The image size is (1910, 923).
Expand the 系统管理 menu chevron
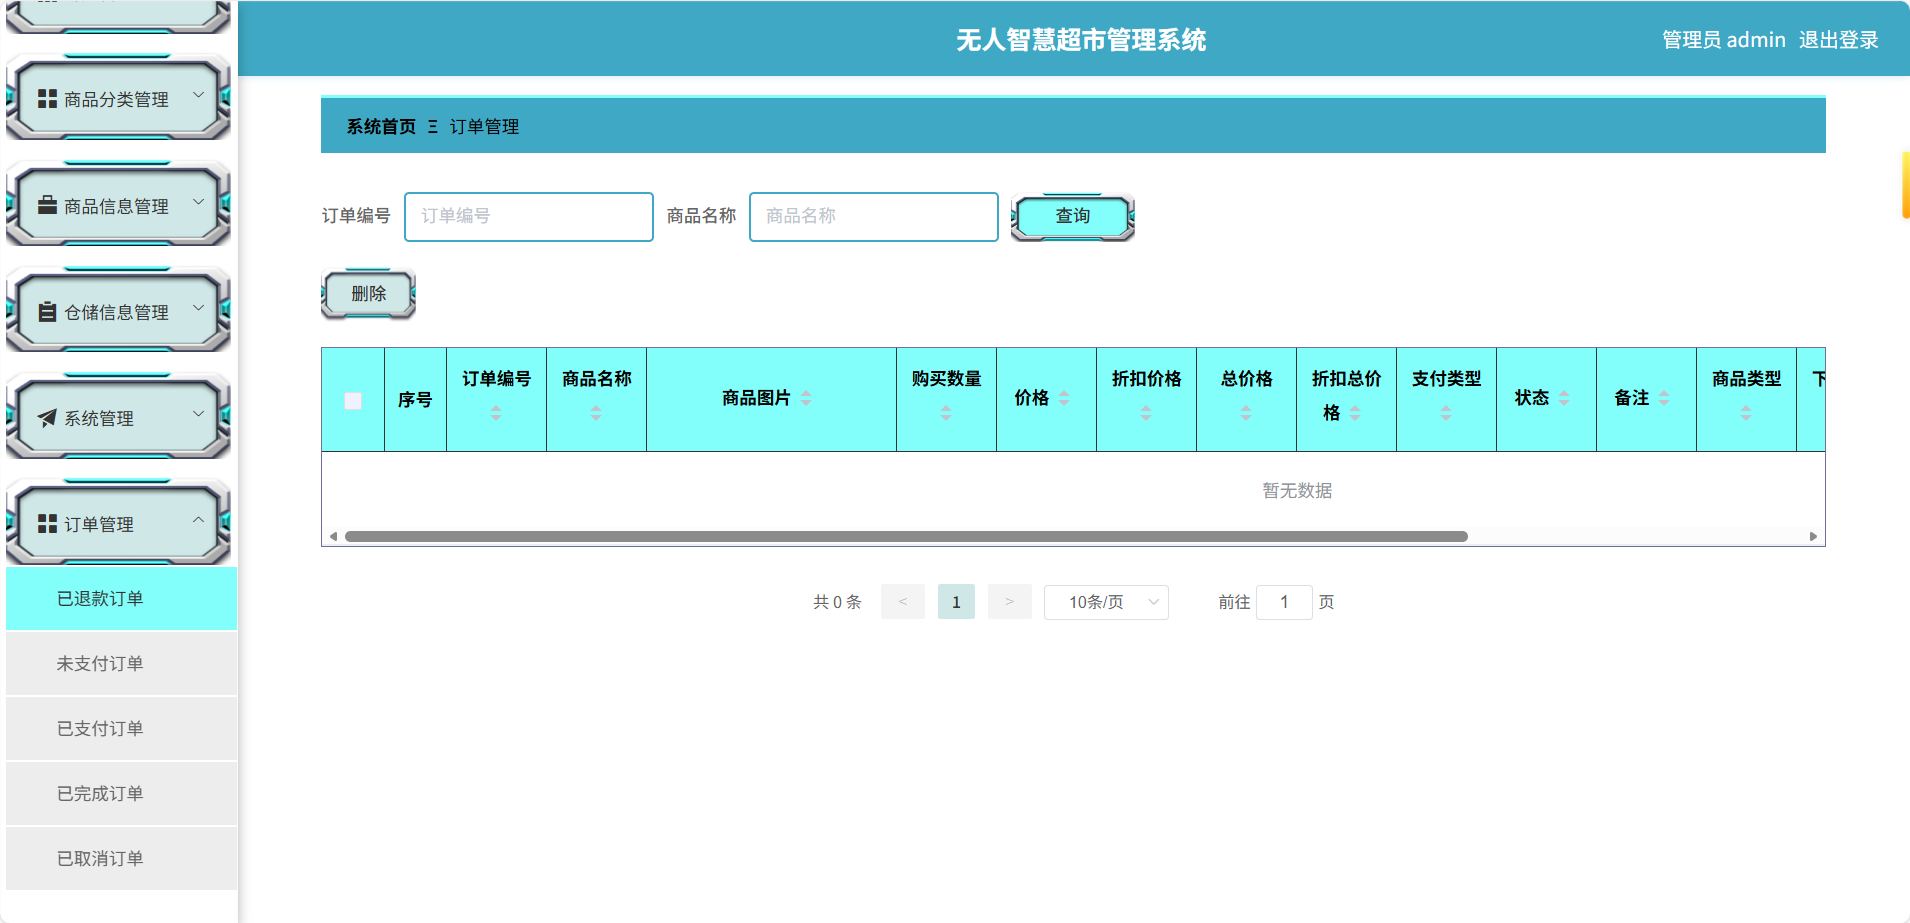click(x=198, y=414)
